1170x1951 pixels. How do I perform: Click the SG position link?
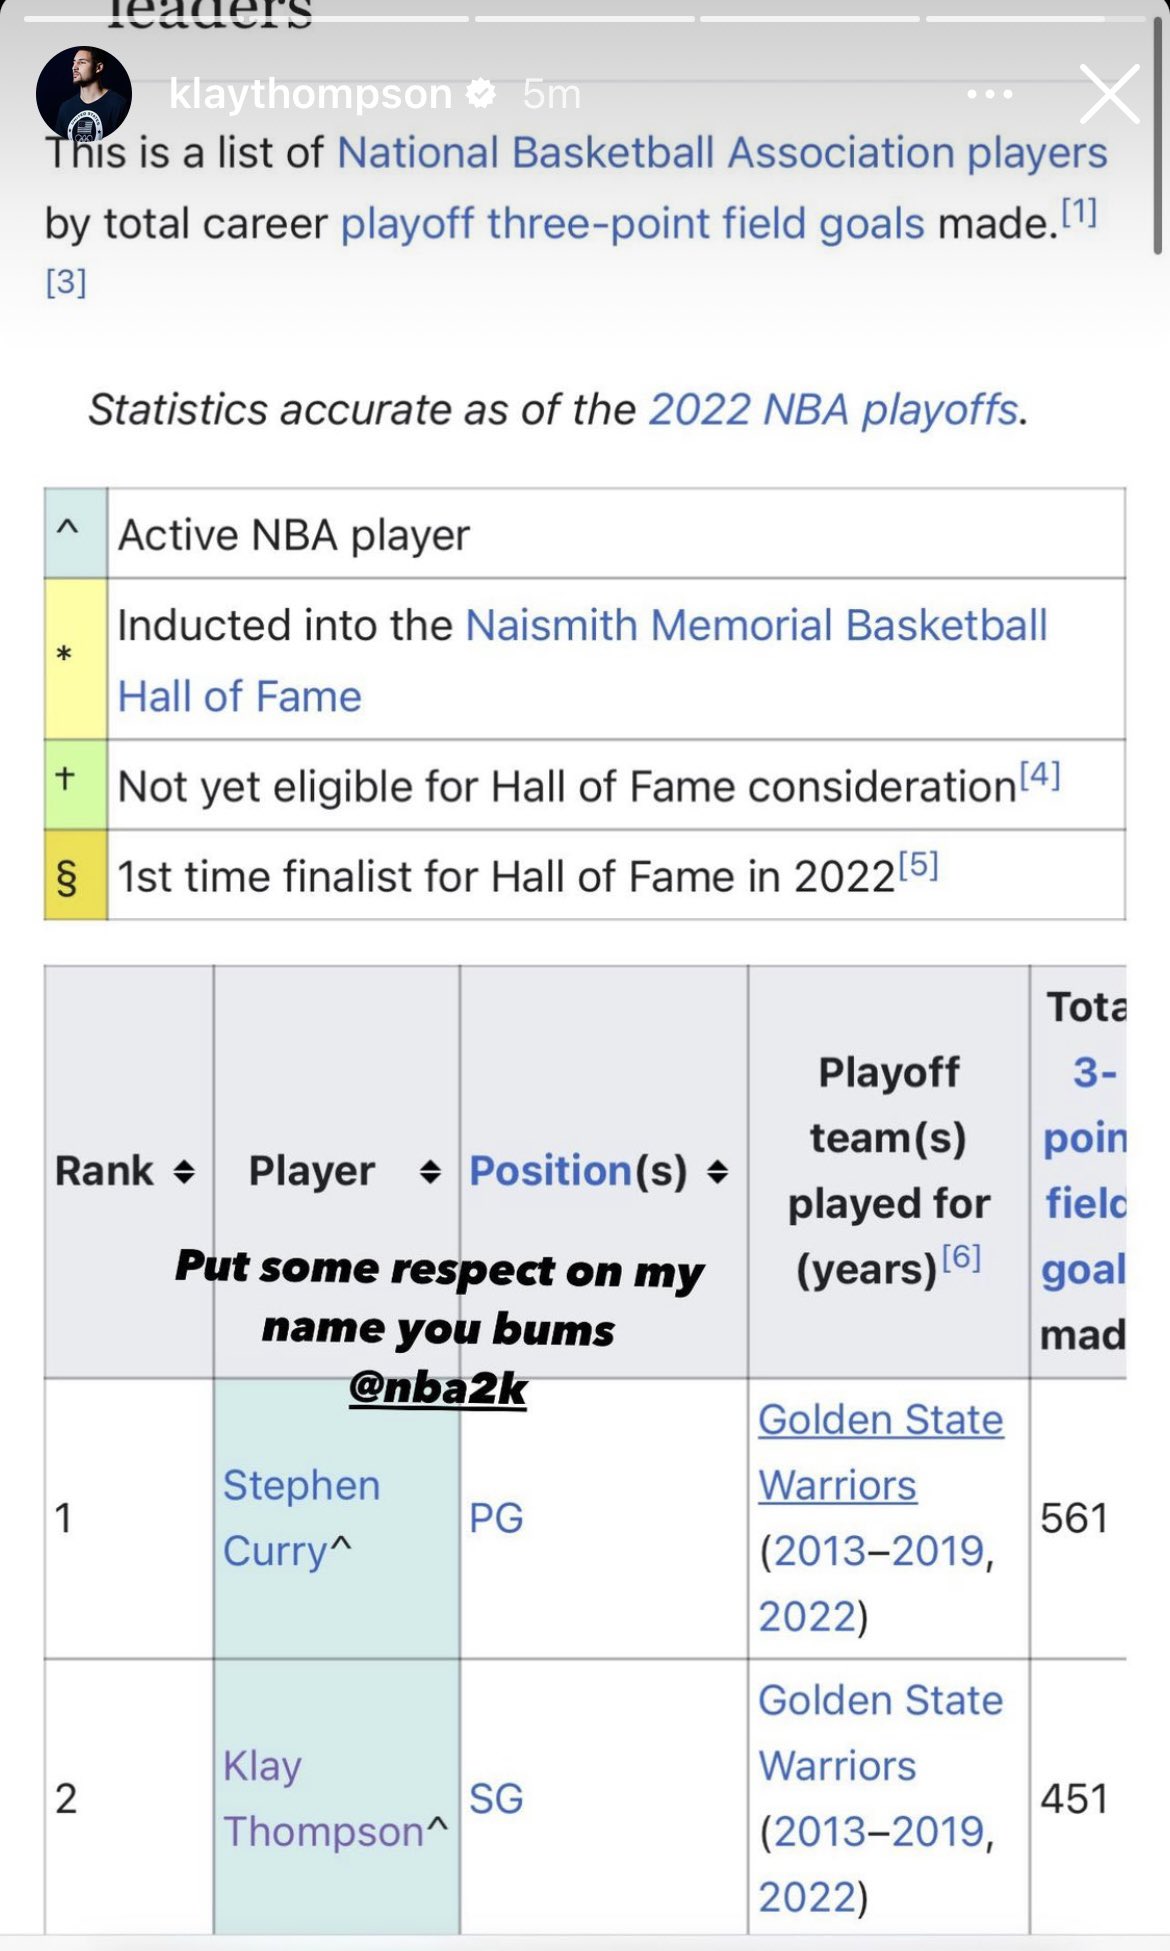[x=496, y=1798]
